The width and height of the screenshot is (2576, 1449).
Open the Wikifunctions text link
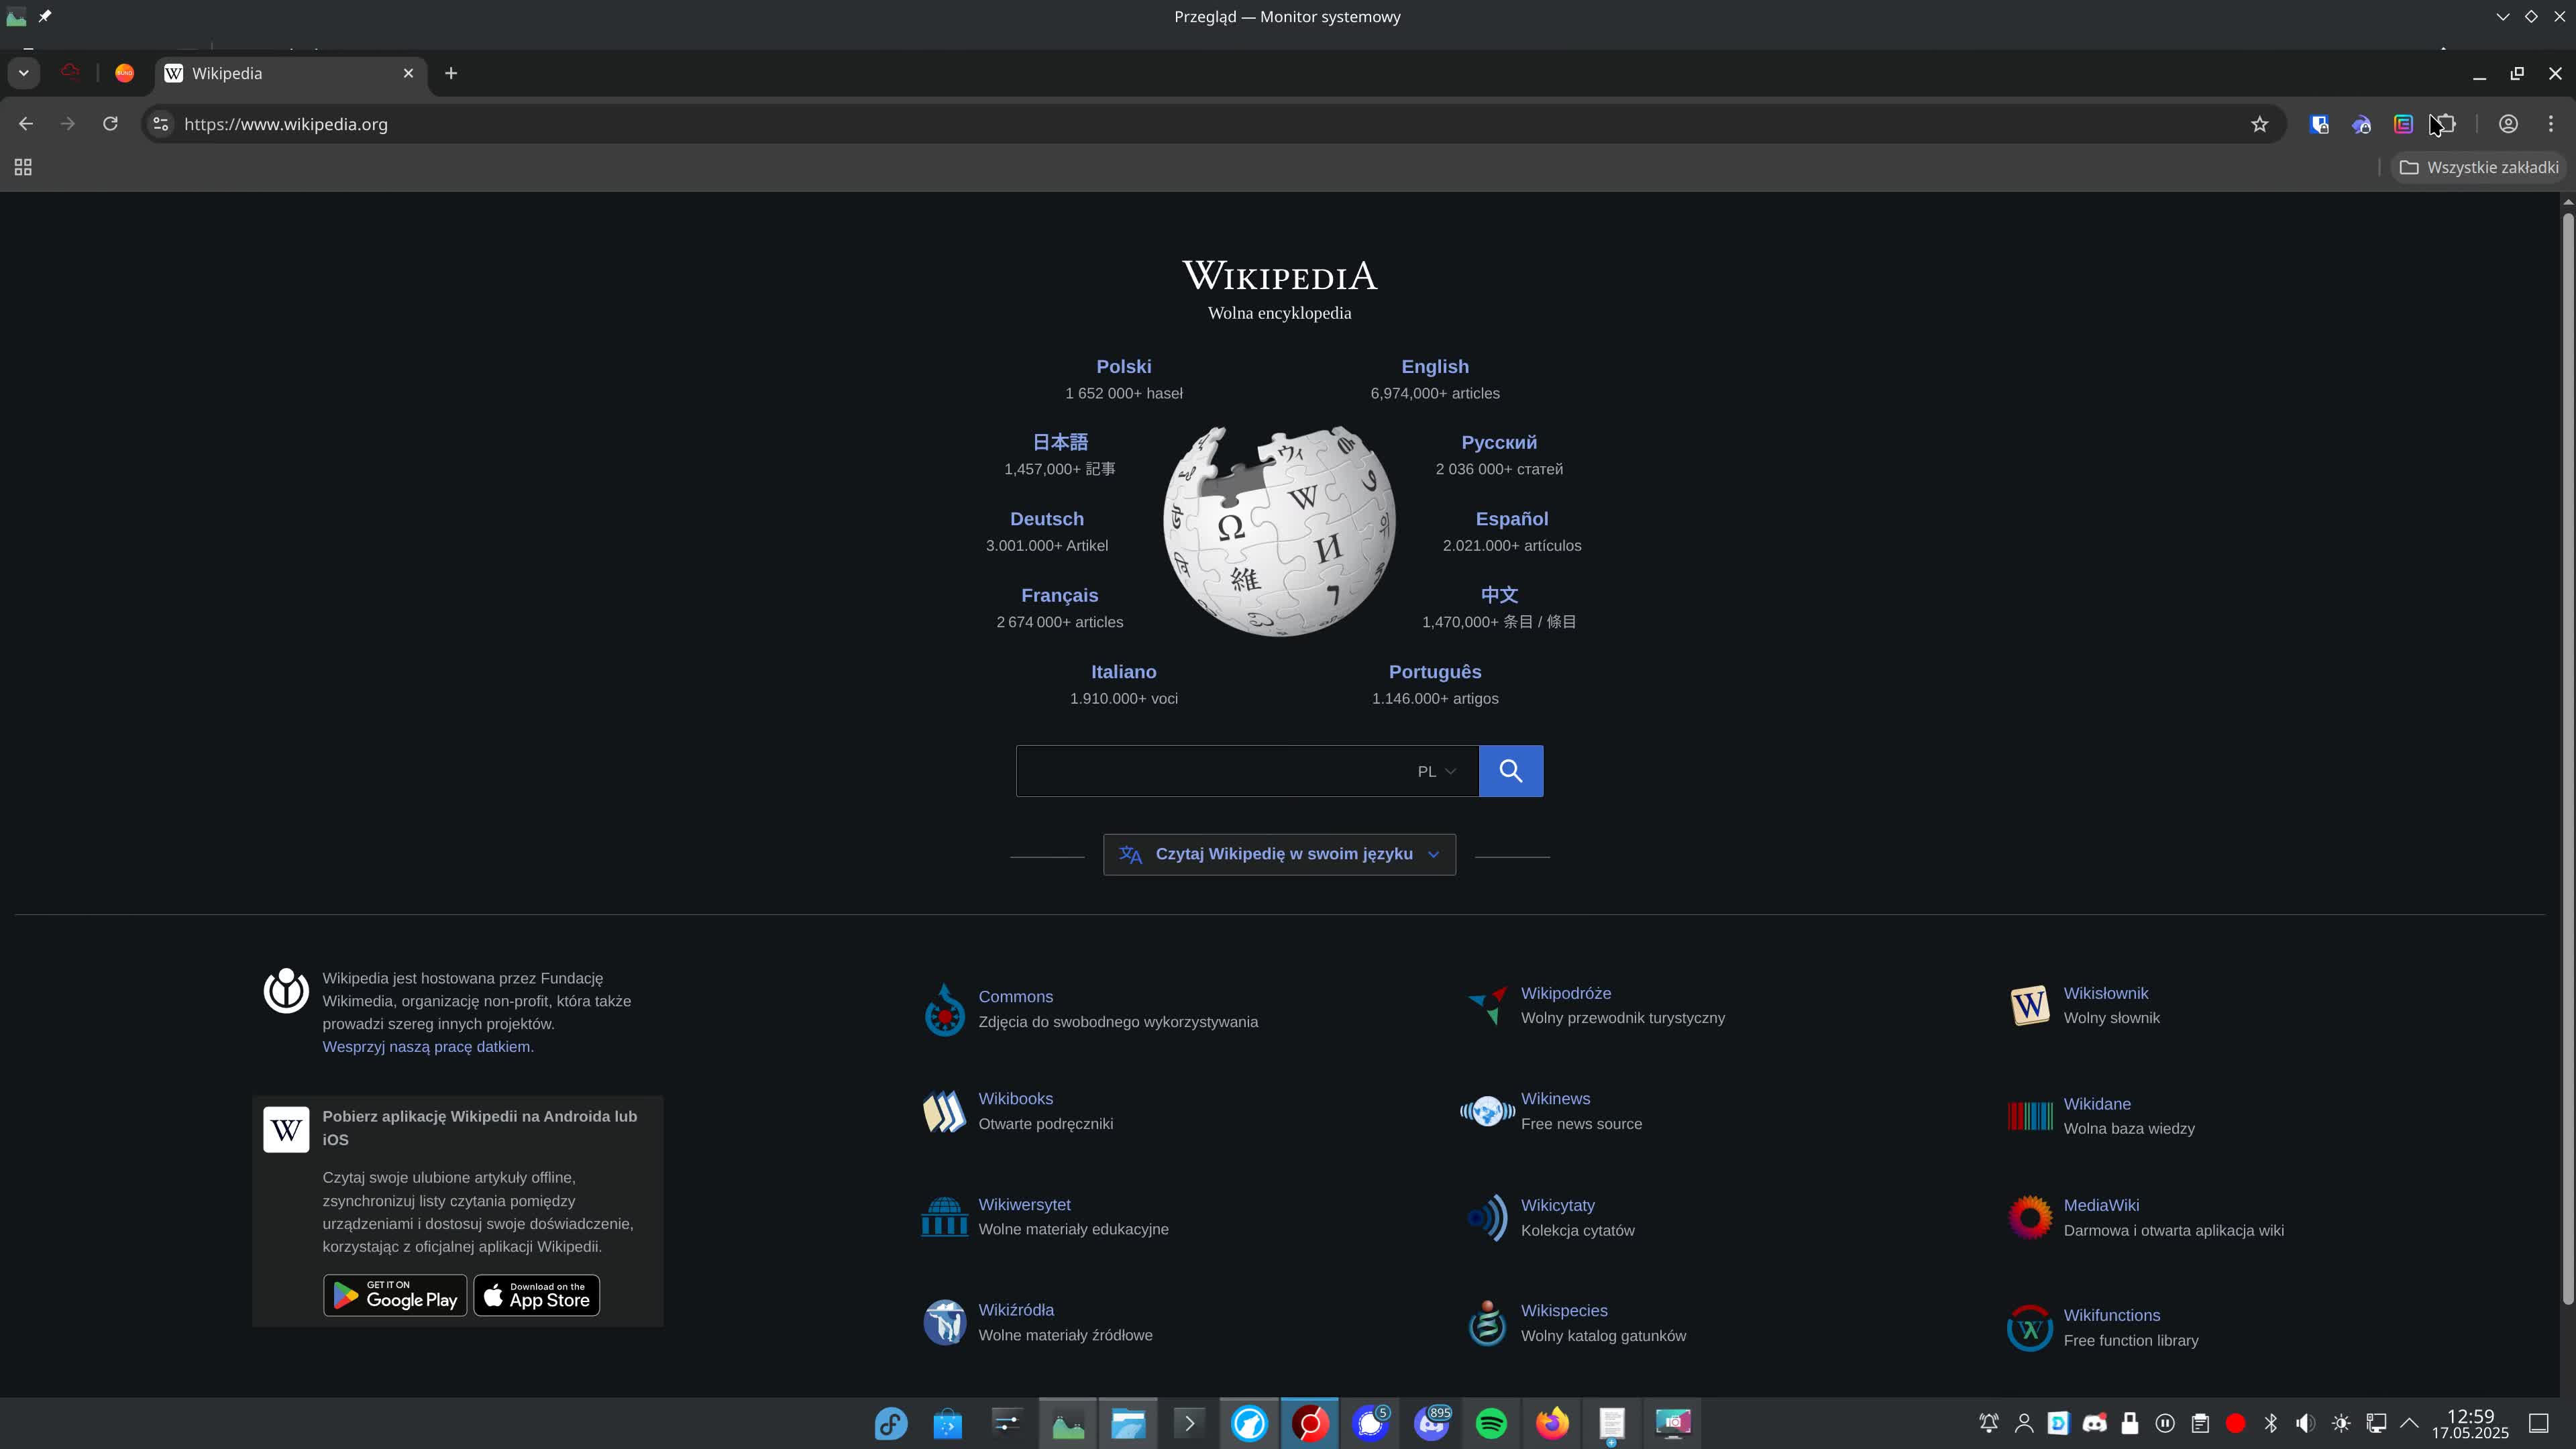(2111, 1315)
